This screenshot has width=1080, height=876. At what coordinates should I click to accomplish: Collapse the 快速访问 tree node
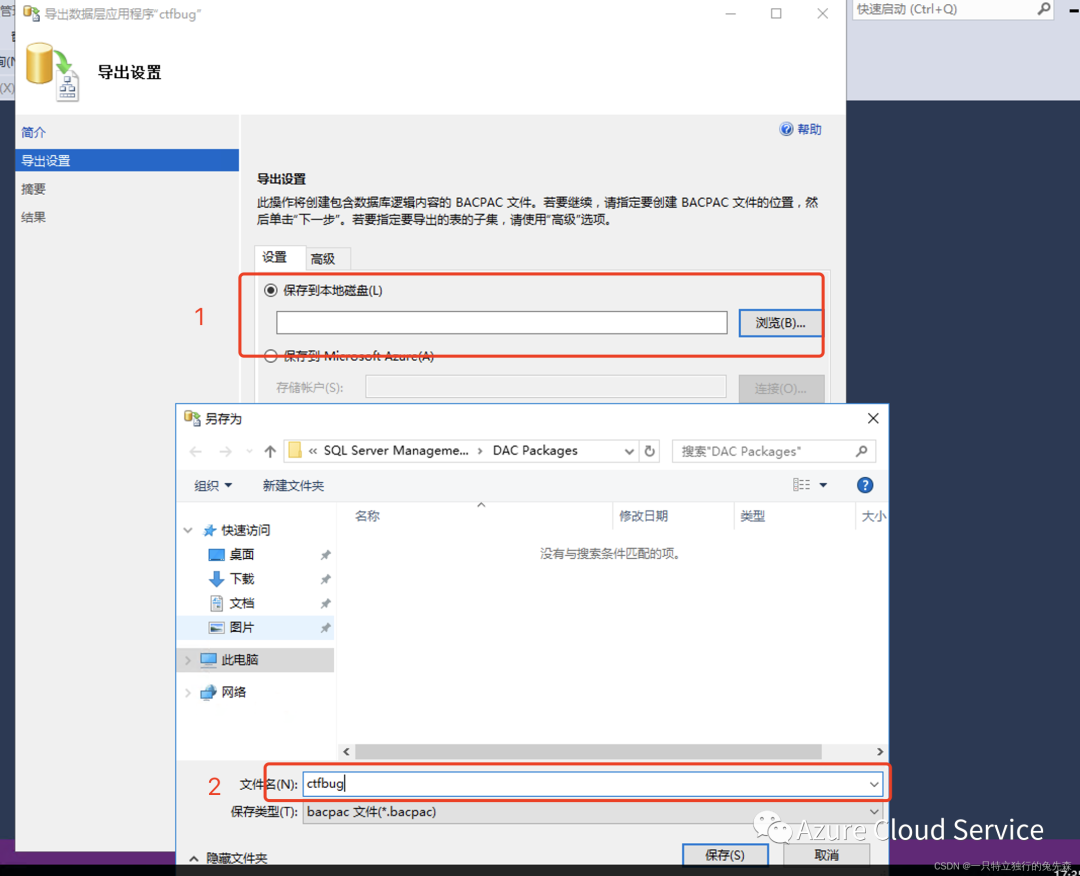click(x=188, y=530)
